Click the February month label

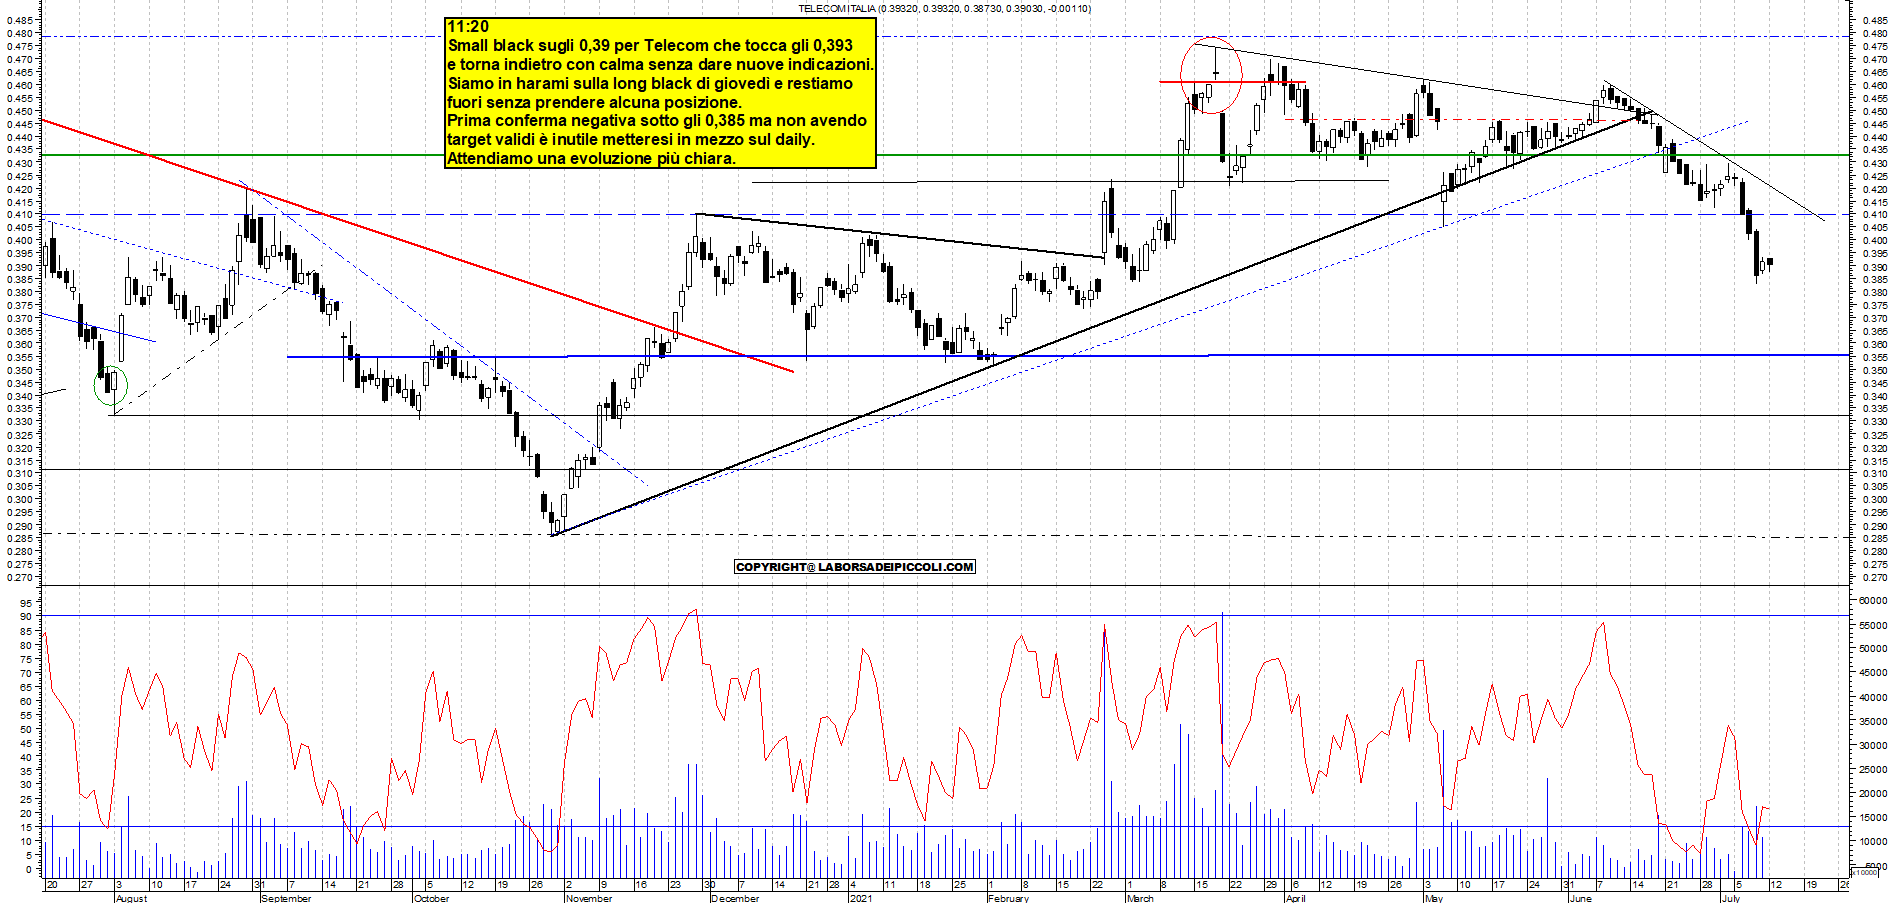coord(1008,898)
